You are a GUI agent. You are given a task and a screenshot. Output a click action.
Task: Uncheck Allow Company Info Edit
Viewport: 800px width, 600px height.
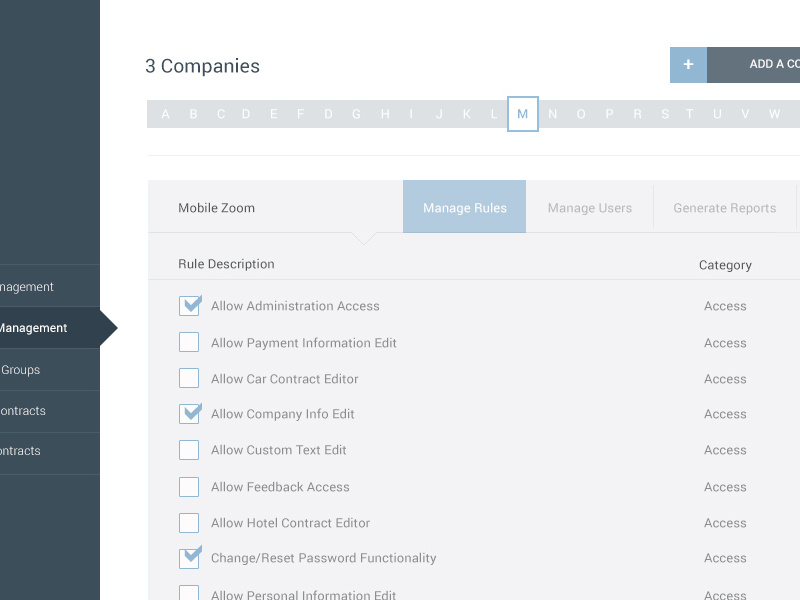click(x=189, y=413)
